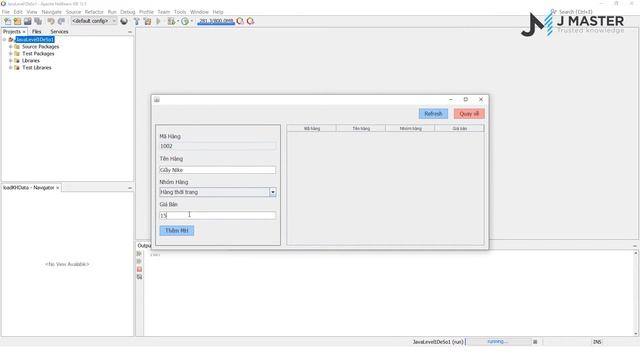
Task: Close the Navigator tab
Action: 58,188
